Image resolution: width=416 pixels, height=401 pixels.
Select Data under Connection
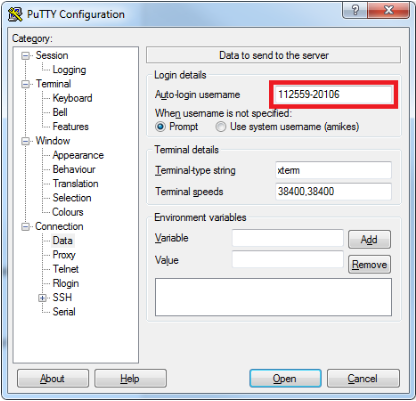pyautogui.click(x=63, y=240)
